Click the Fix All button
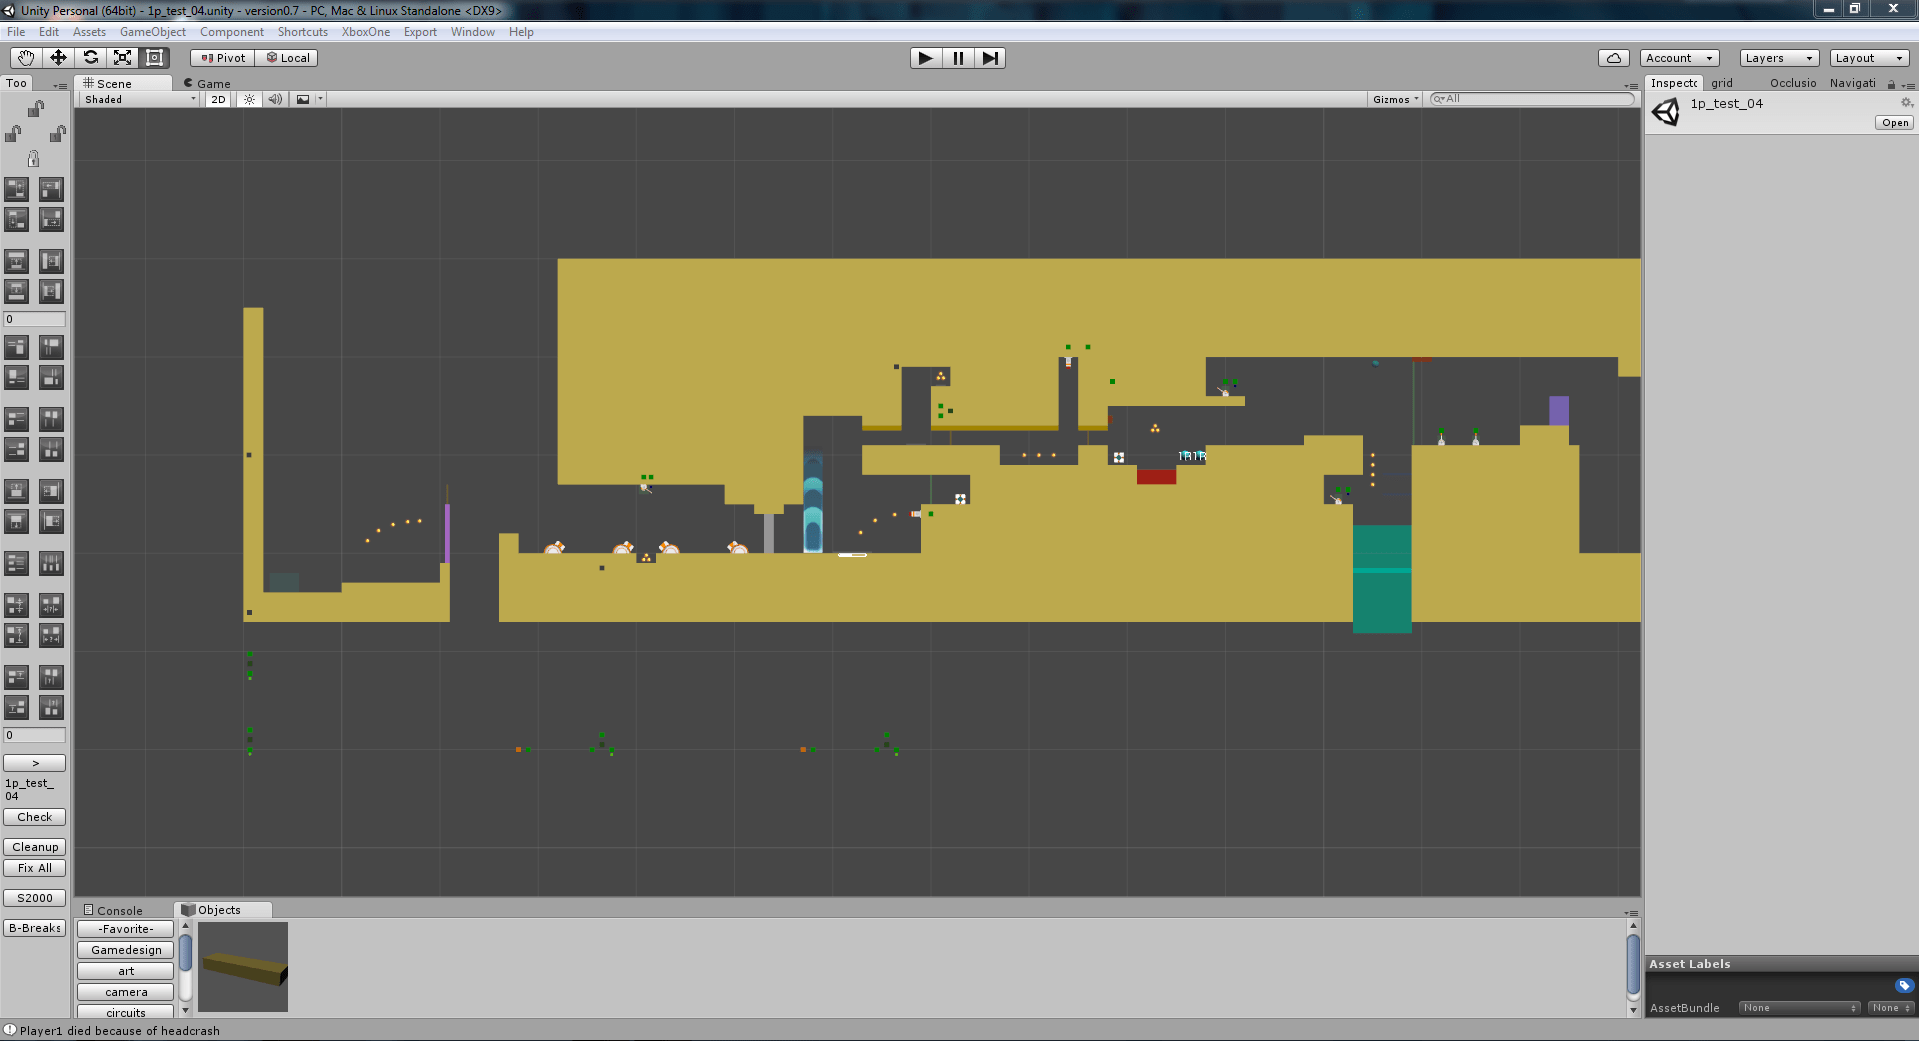Screen dimensions: 1919x1041 (x=34, y=867)
